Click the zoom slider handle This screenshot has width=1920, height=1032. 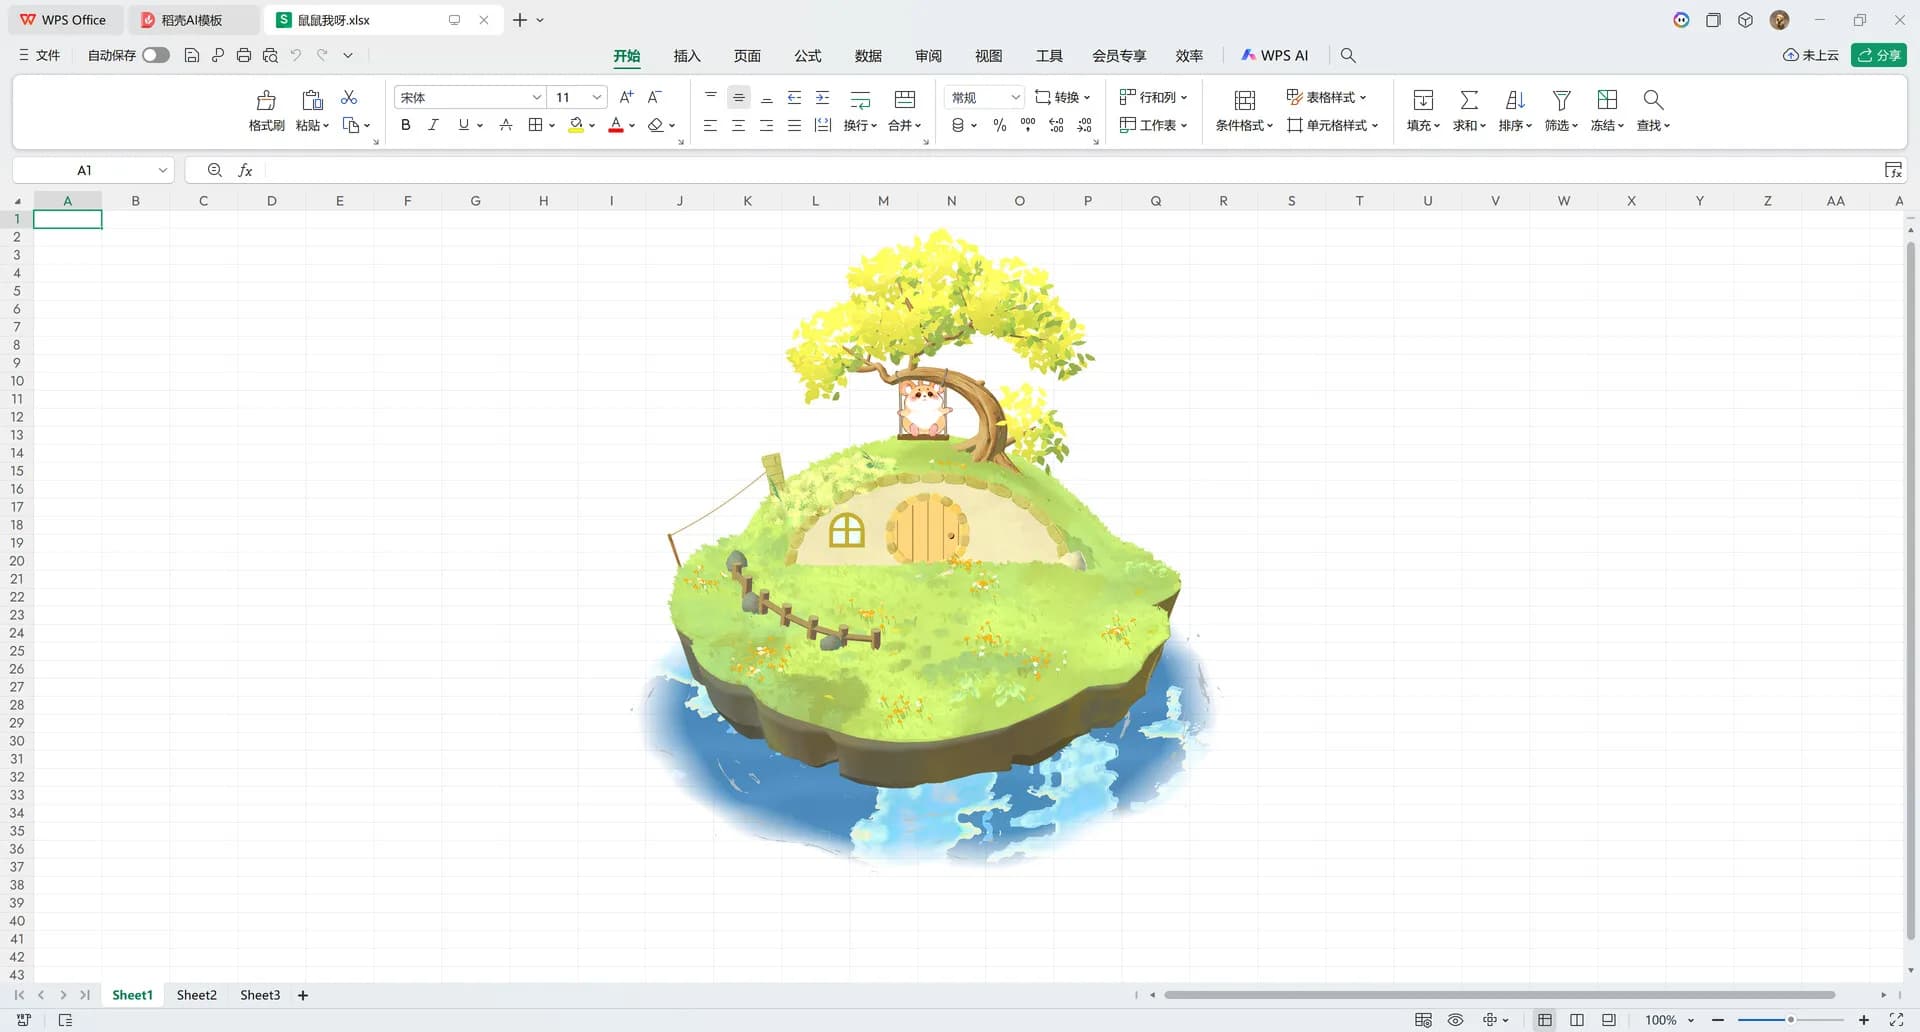(1790, 1020)
